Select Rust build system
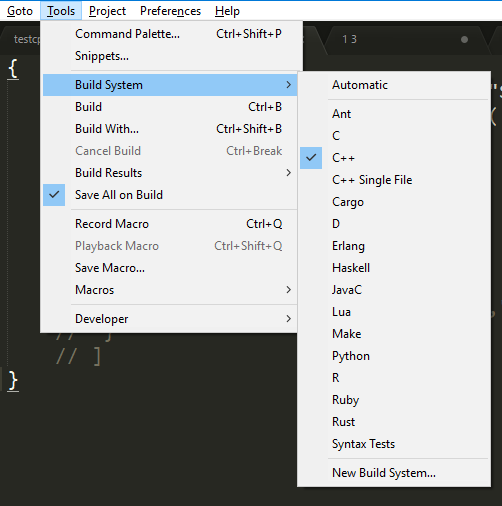Viewport: 502px width, 506px height. click(x=394, y=422)
